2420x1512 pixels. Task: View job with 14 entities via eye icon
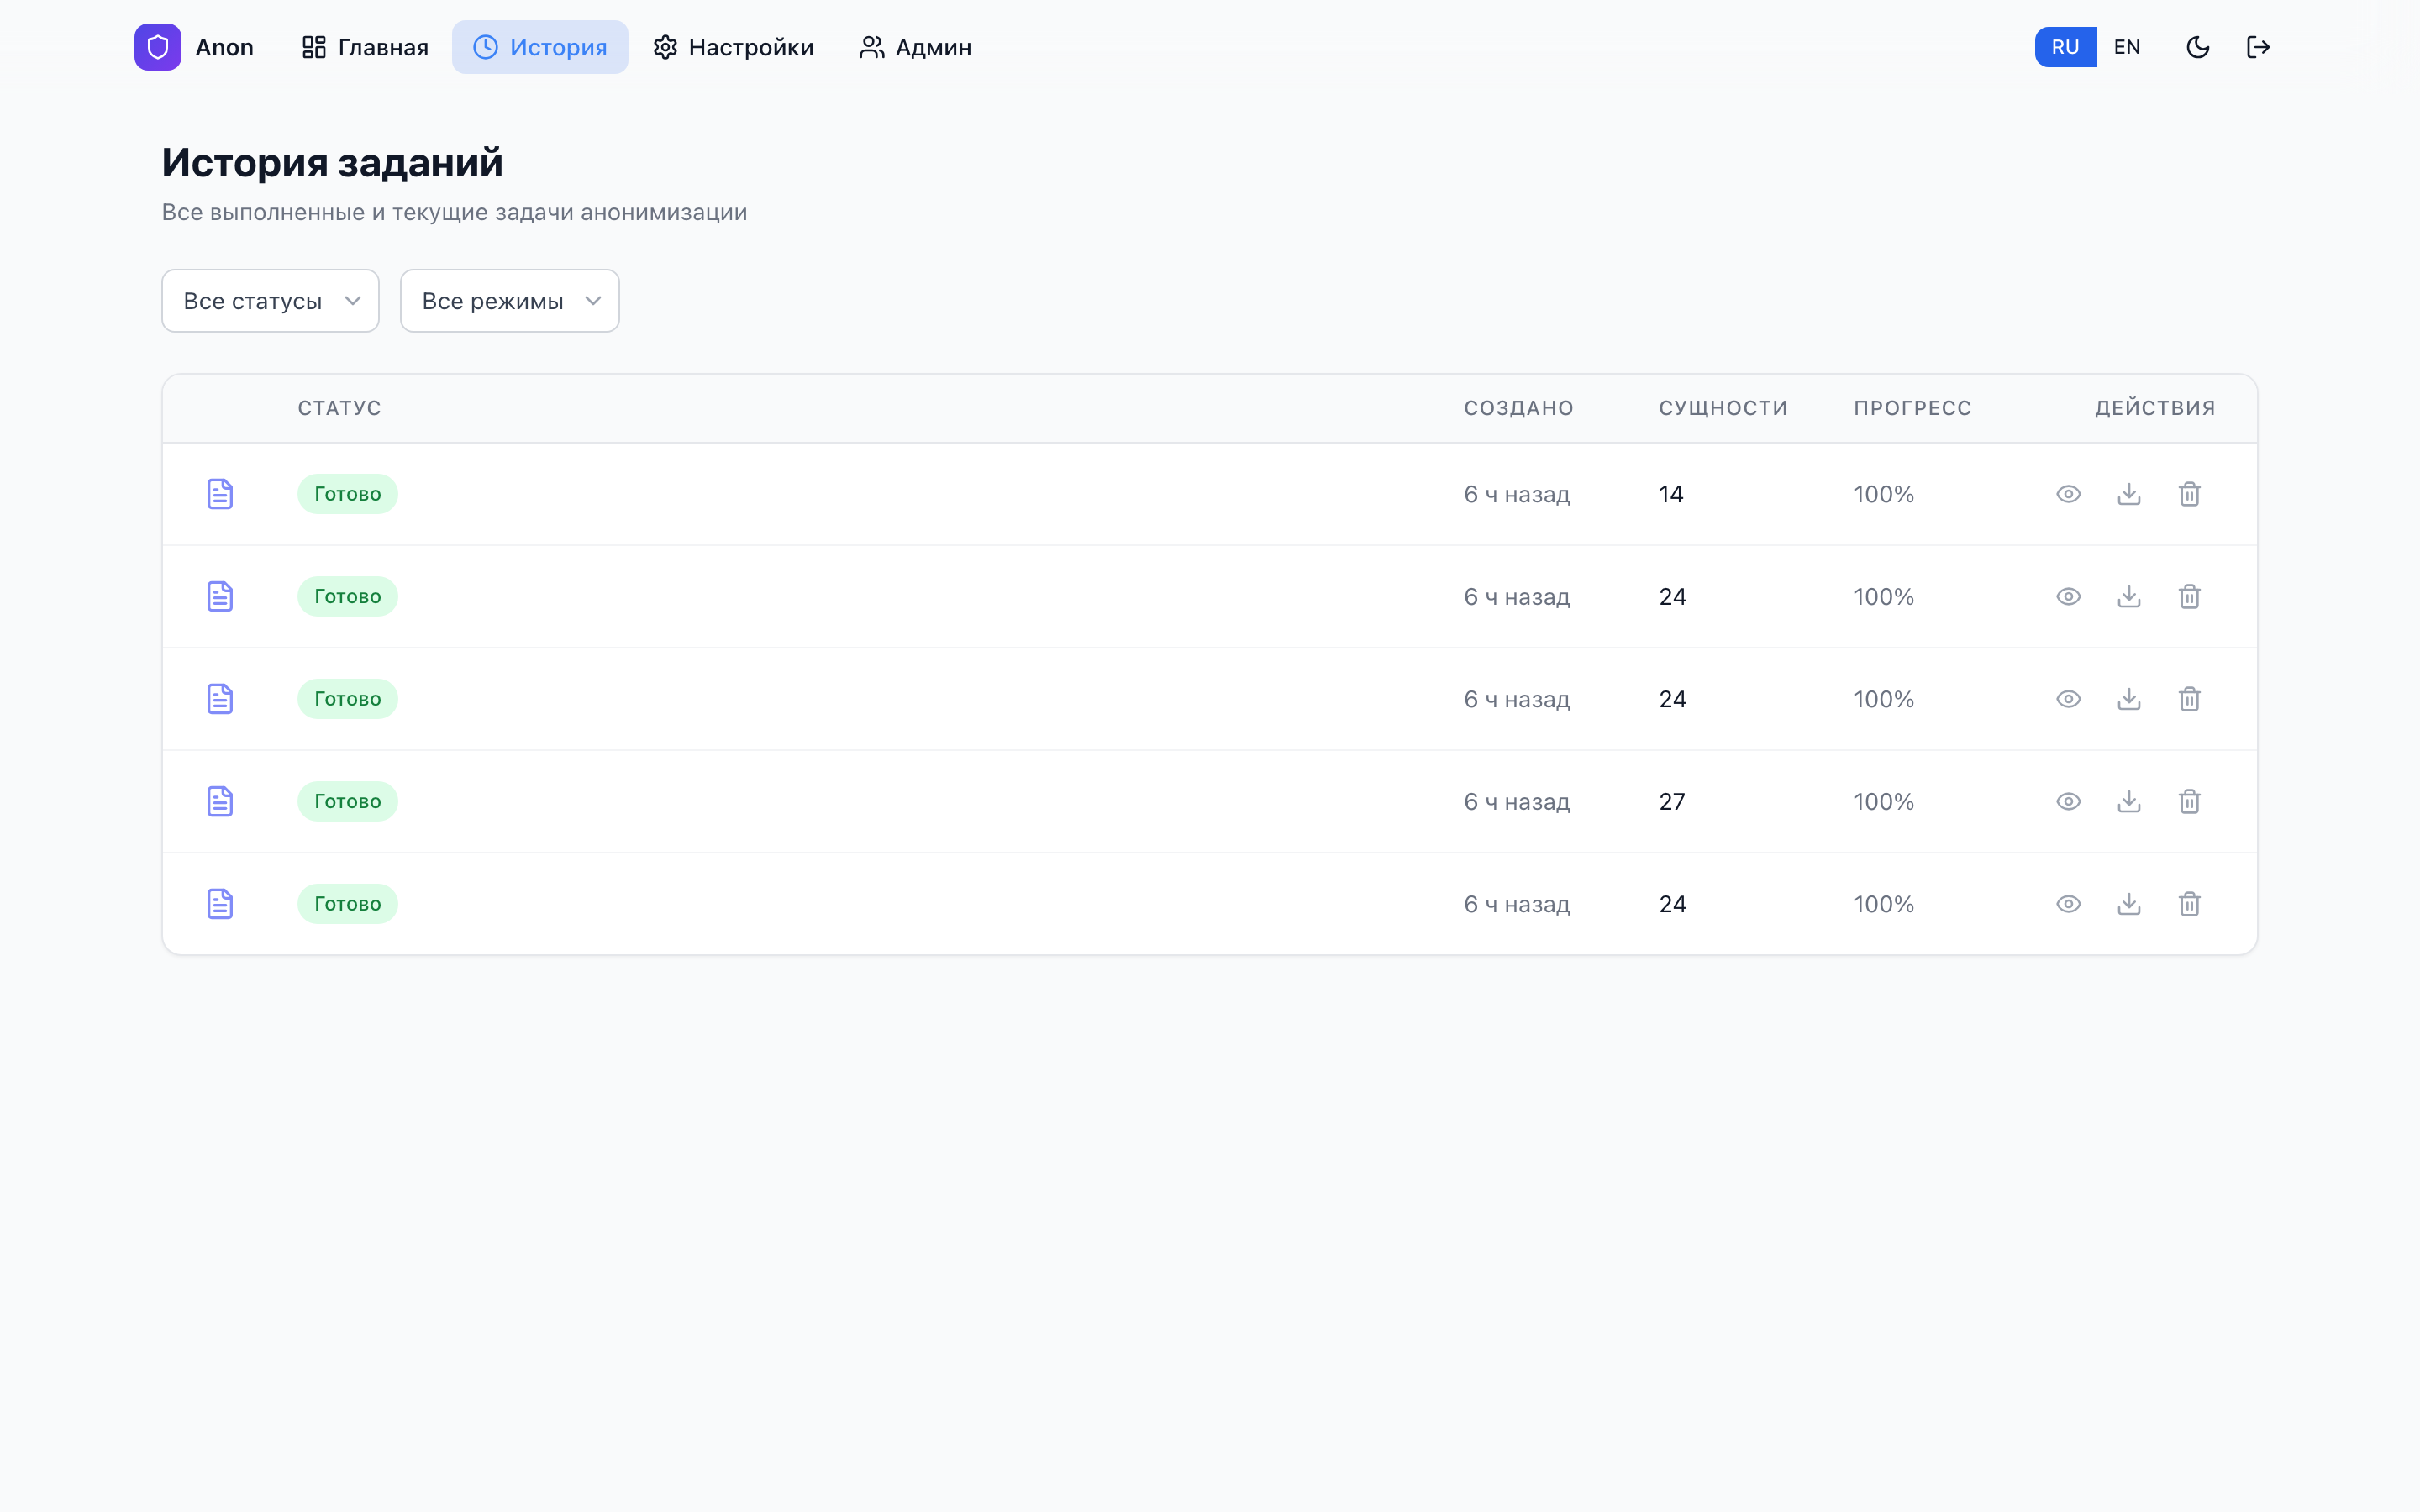coord(2068,494)
